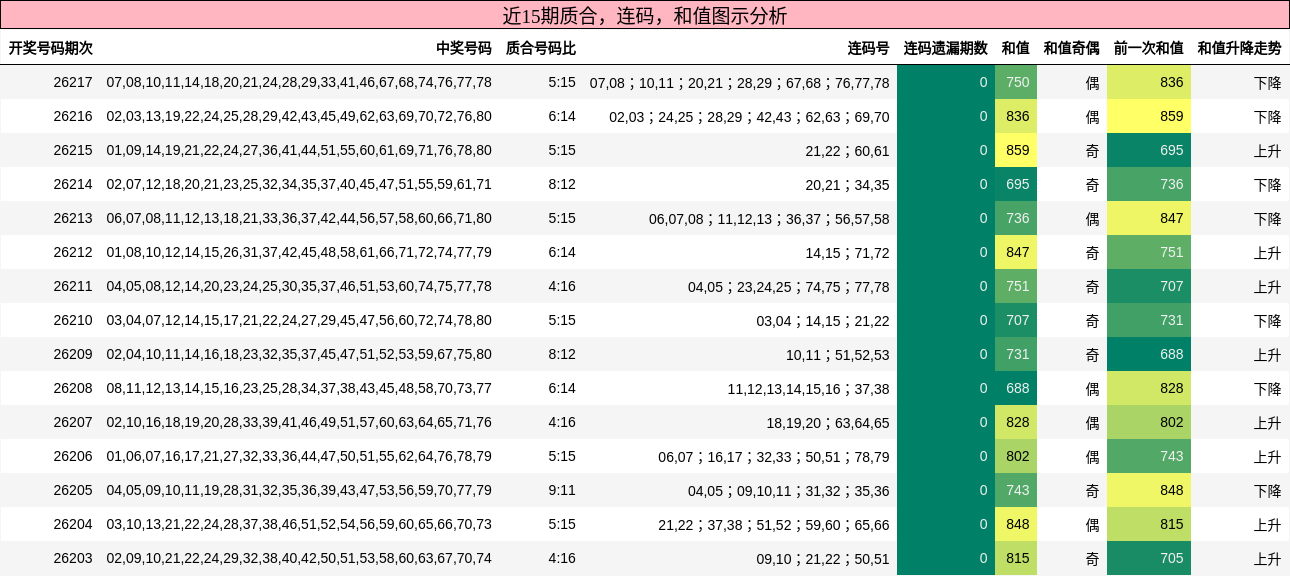Click the 前一次和值 cell 688 in row 26209

point(1149,354)
